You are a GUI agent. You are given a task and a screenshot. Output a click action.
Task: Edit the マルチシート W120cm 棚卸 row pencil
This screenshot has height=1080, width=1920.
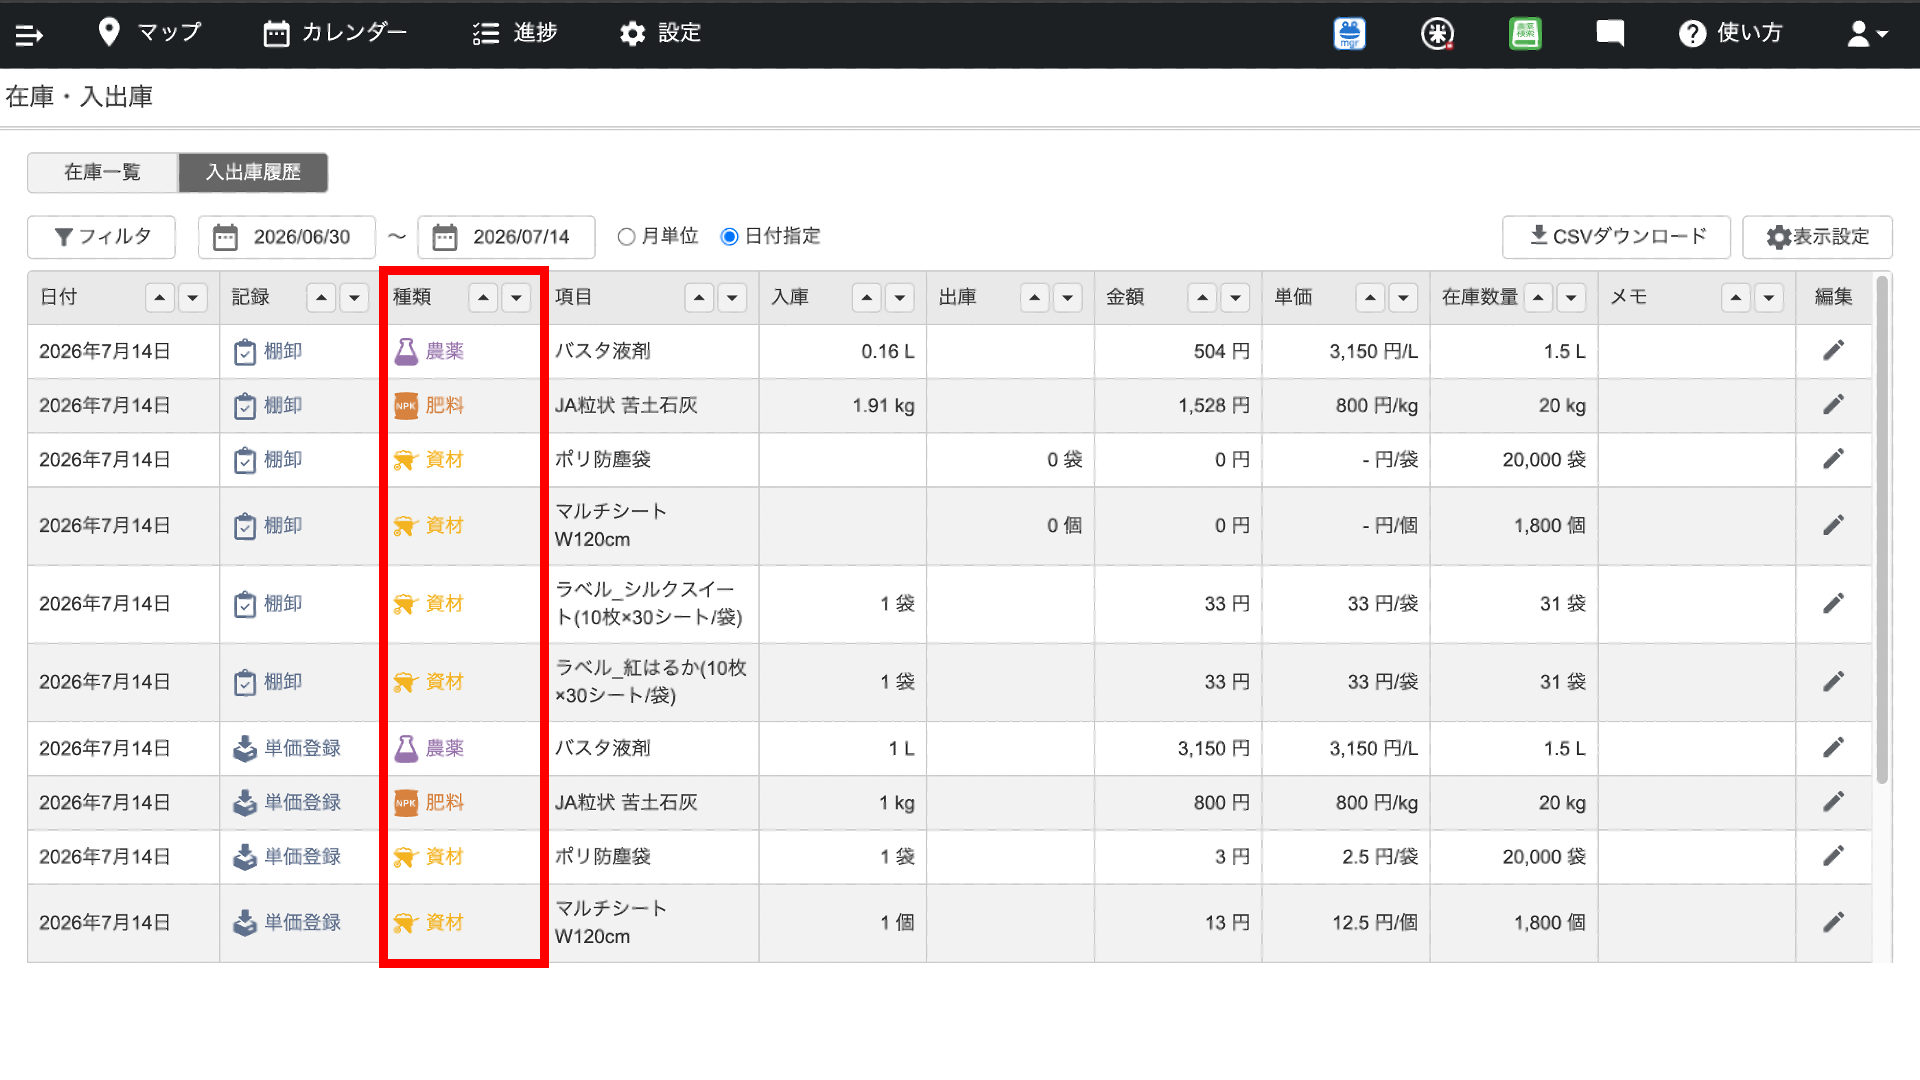click(1833, 525)
